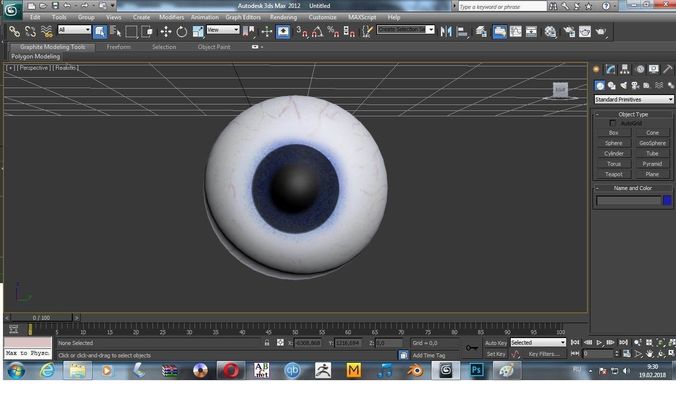
Task: Open quick access toolbar dropdown arrow
Action: [113, 6]
